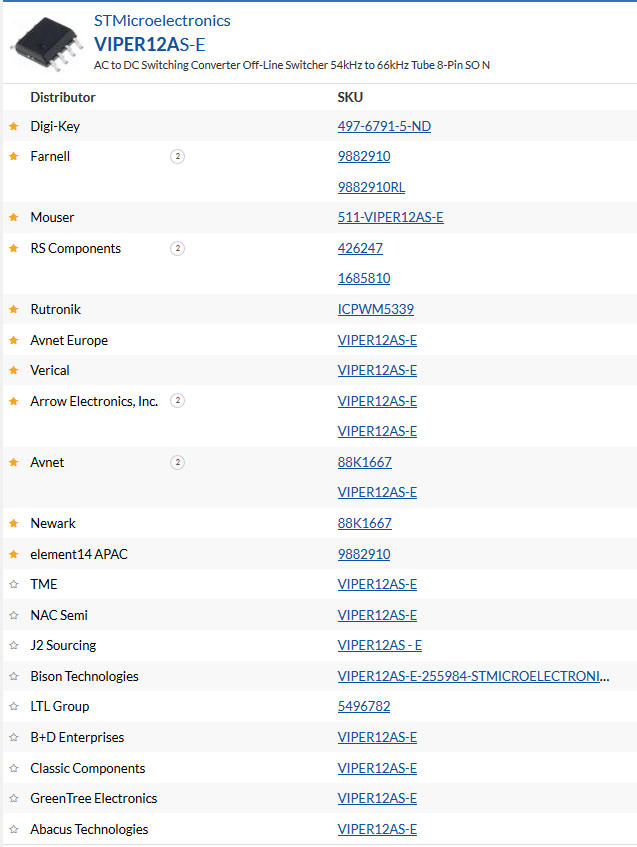The width and height of the screenshot is (637, 847).
Task: Open Mouser SKU 511-VIPER12AS-E
Action: pos(391,218)
